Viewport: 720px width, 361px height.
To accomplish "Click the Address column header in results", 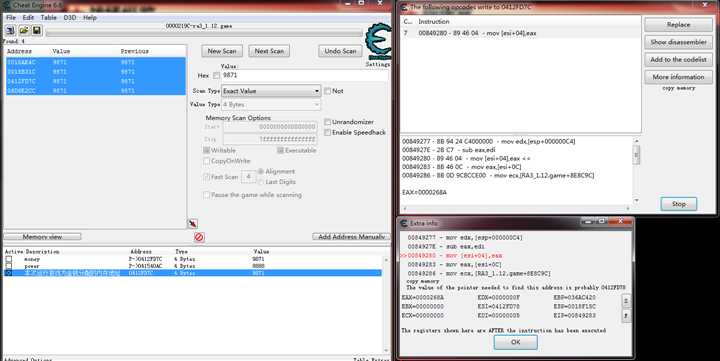I will (19, 51).
